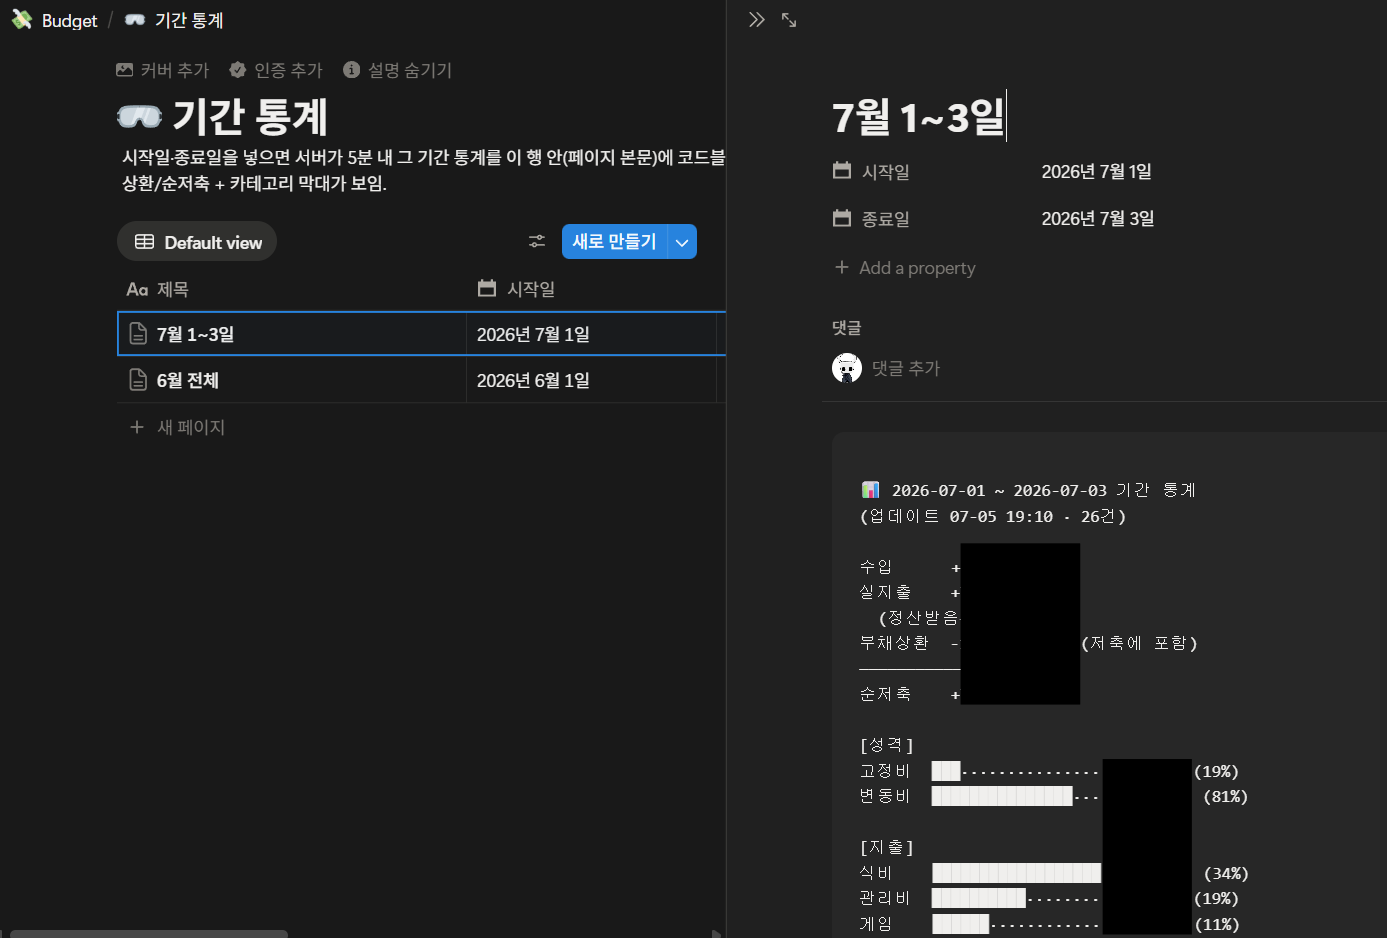Click the 새로 만들기 button
The width and height of the screenshot is (1387, 938).
coord(615,242)
